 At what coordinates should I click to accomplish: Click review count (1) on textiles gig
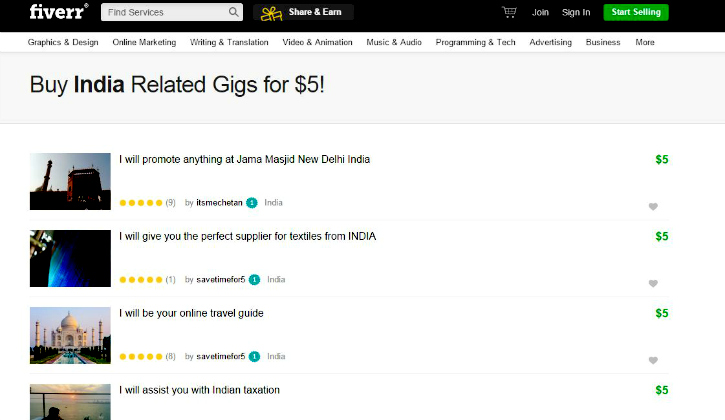click(x=171, y=279)
